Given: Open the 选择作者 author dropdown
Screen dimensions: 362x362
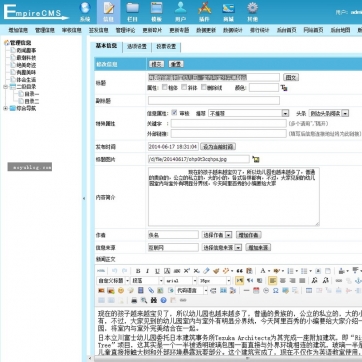Looking at the screenshot, I should [217, 235].
